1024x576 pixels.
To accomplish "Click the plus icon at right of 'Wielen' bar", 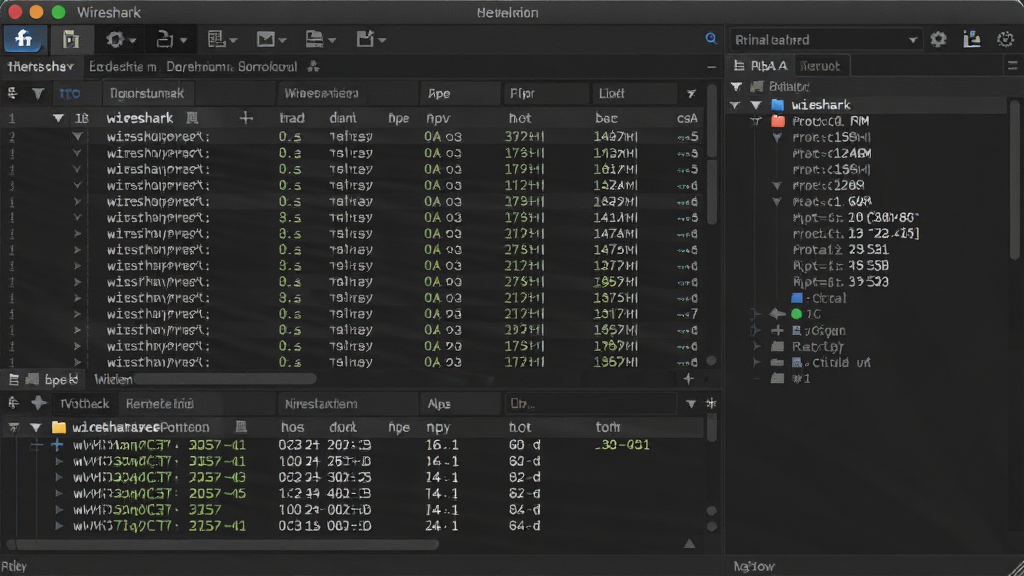I will tap(688, 379).
